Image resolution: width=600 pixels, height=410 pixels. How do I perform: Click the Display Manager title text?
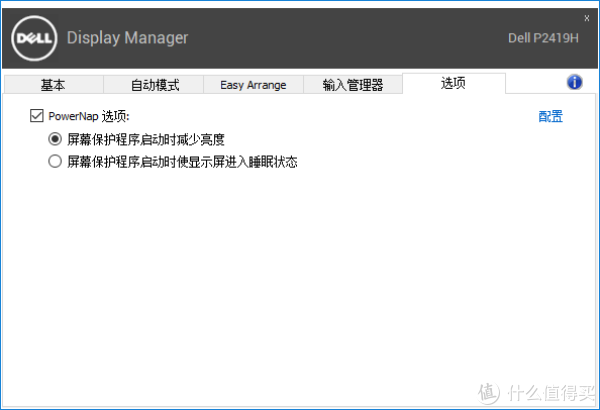click(x=127, y=38)
